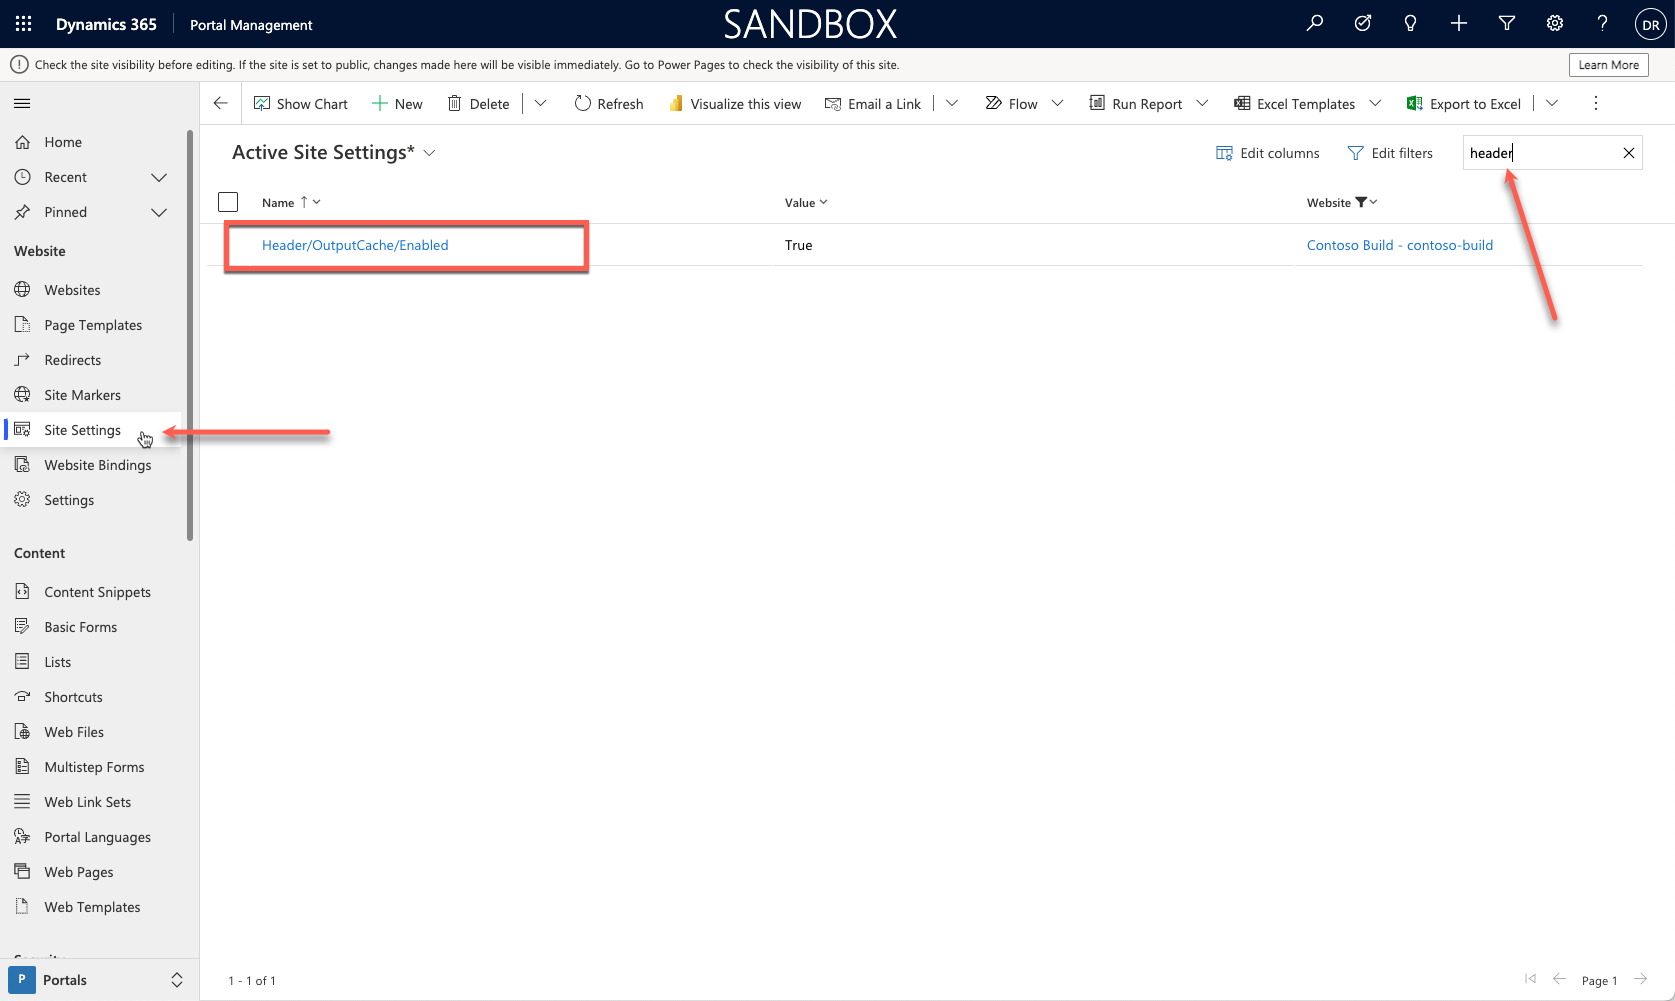Screen dimensions: 1675x1001
Task: Click the Export to Excel icon
Action: (1413, 103)
